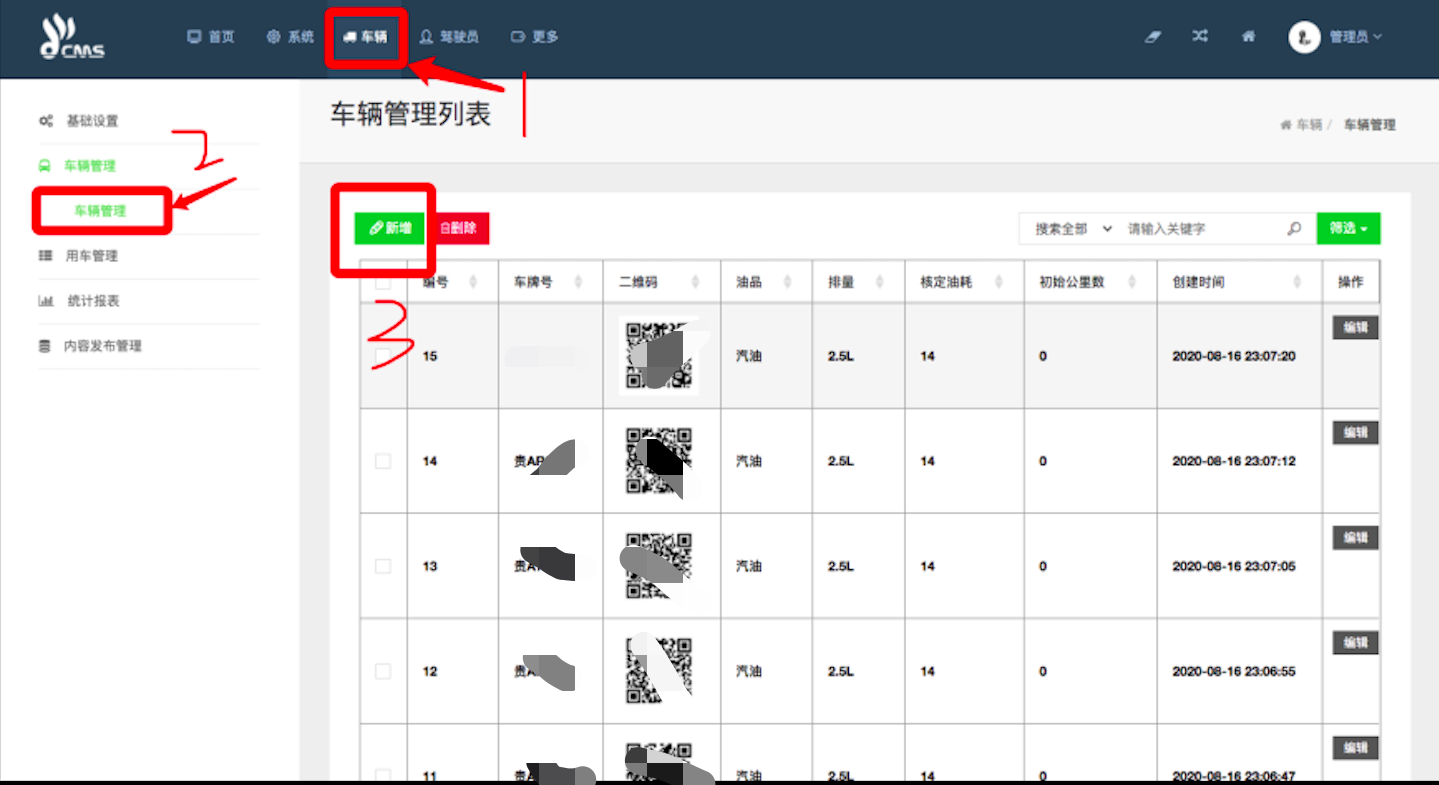Click 编辑 for vehicle number 15
Image resolution: width=1439 pixels, height=785 pixels.
pyautogui.click(x=1355, y=328)
